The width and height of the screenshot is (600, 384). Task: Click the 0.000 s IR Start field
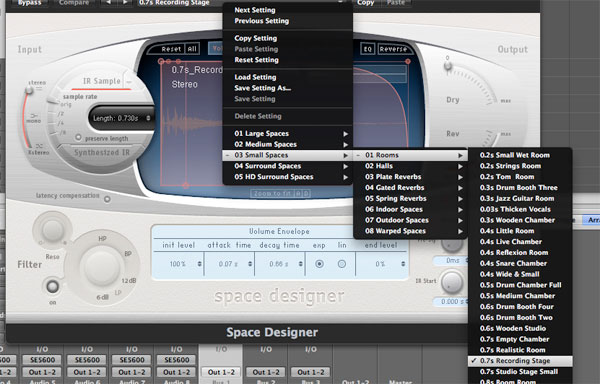pos(450,301)
